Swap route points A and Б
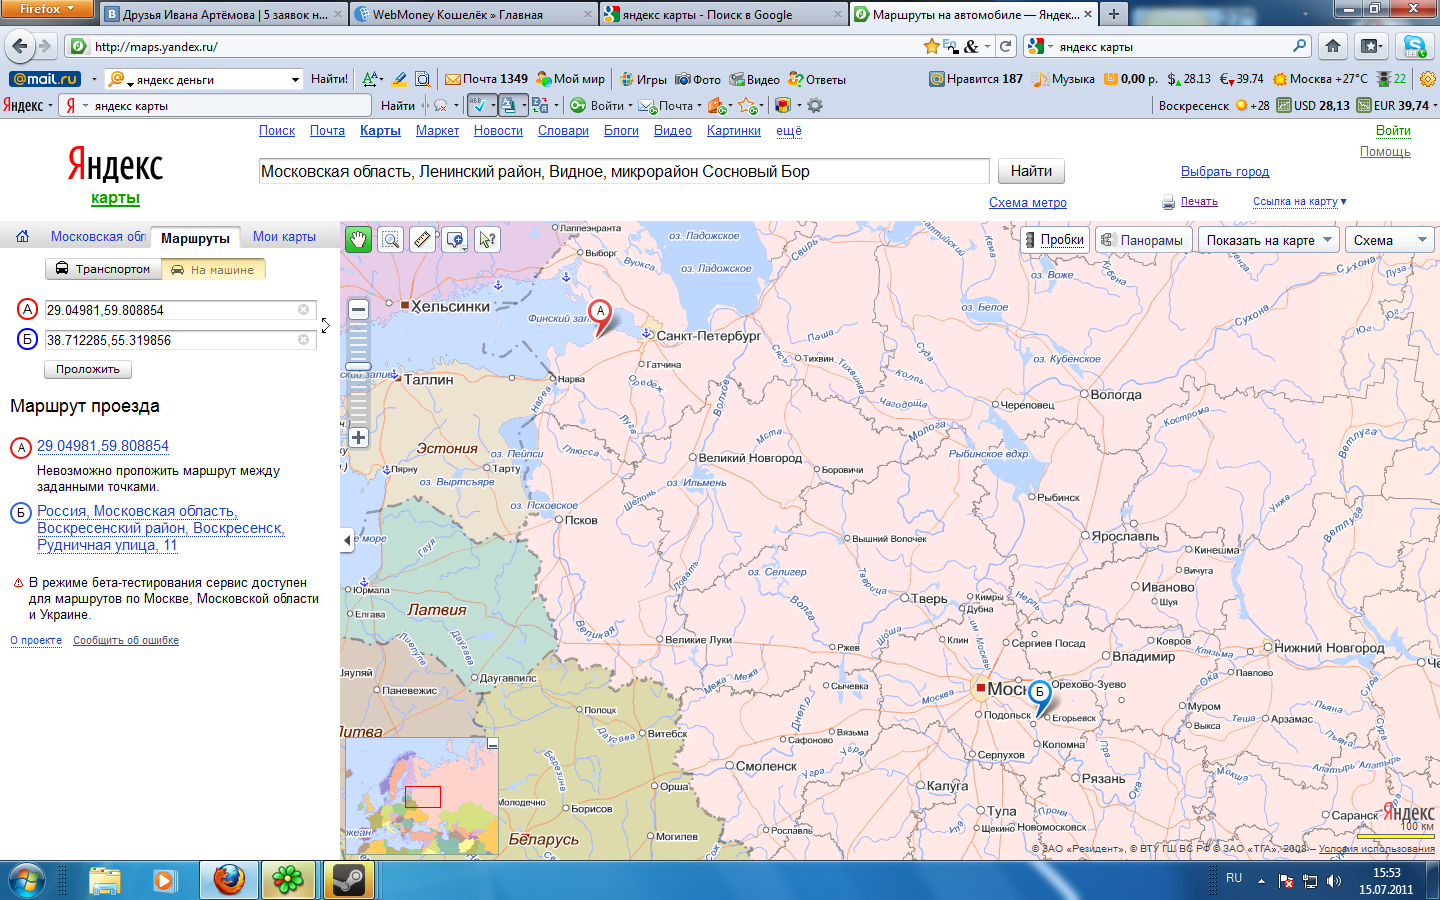 325,325
